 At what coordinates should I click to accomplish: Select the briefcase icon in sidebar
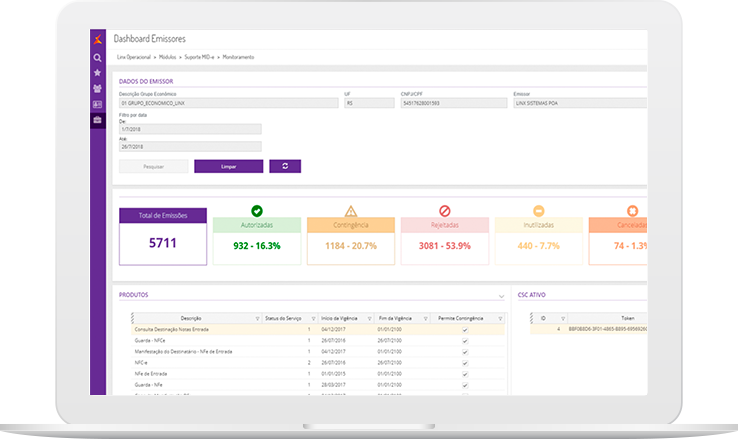[97, 120]
